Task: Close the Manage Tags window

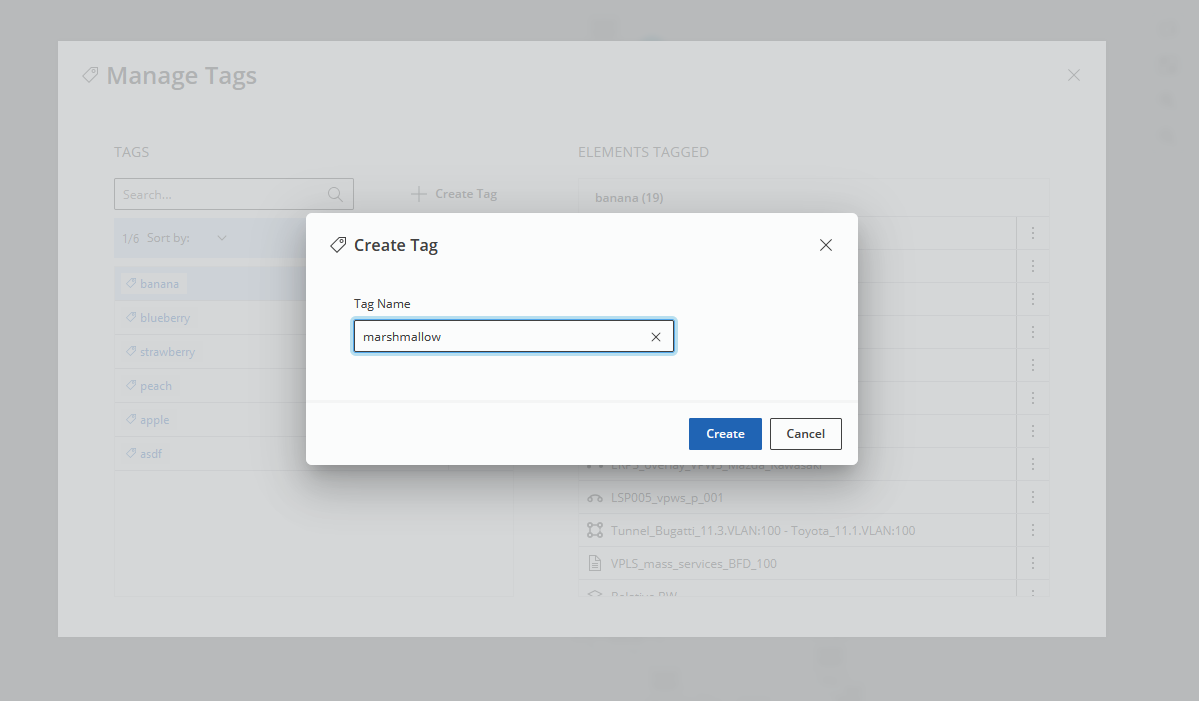Action: pos(1073,75)
